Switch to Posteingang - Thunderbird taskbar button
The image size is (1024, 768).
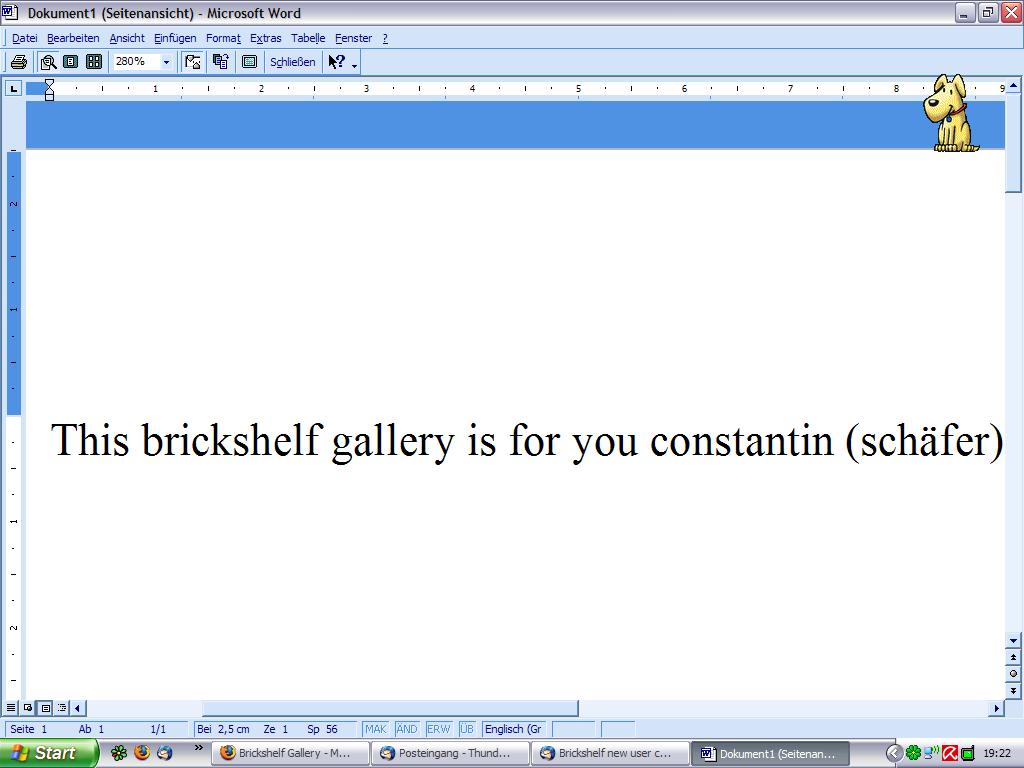coord(451,753)
